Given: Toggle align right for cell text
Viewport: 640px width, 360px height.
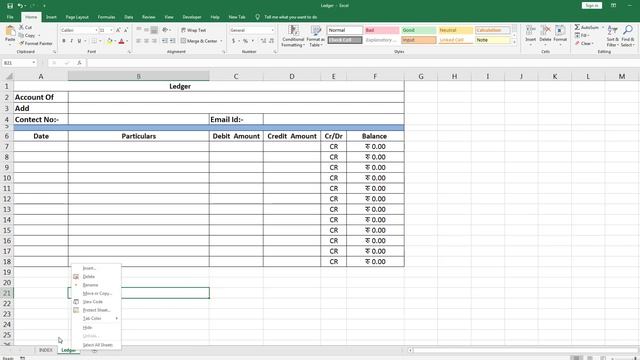Looking at the screenshot, I should point(154,41).
